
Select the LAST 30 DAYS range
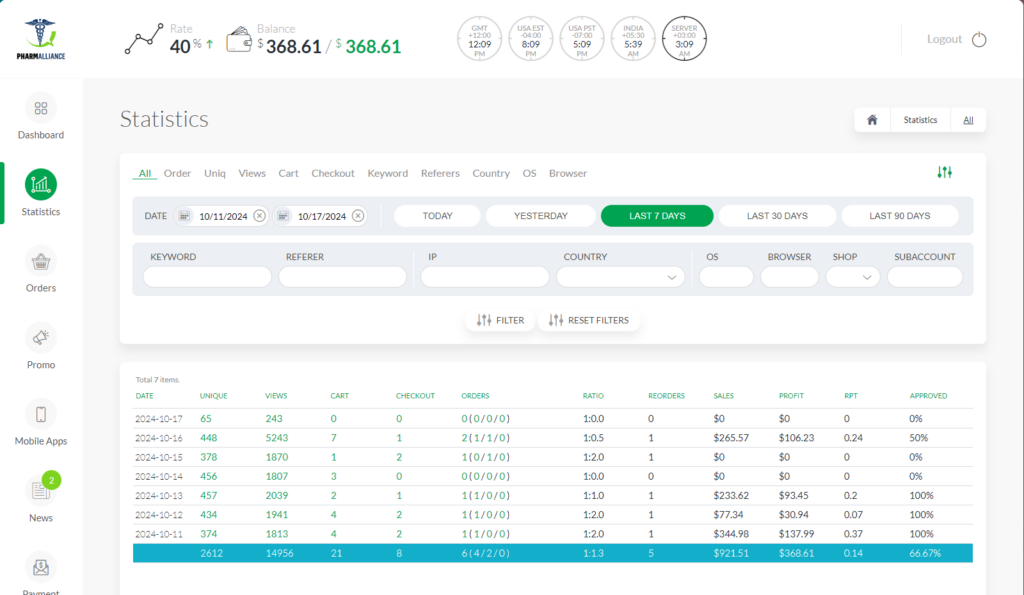click(777, 216)
